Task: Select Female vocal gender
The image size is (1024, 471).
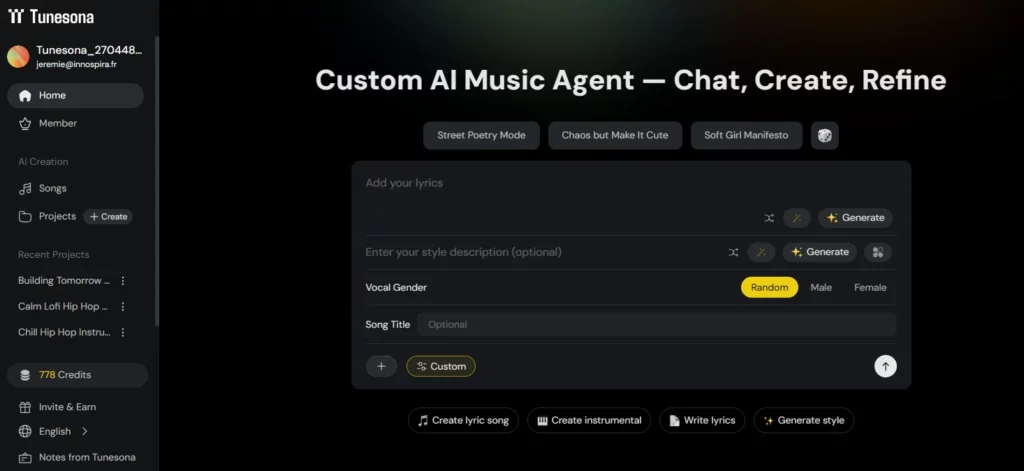Action: point(870,287)
